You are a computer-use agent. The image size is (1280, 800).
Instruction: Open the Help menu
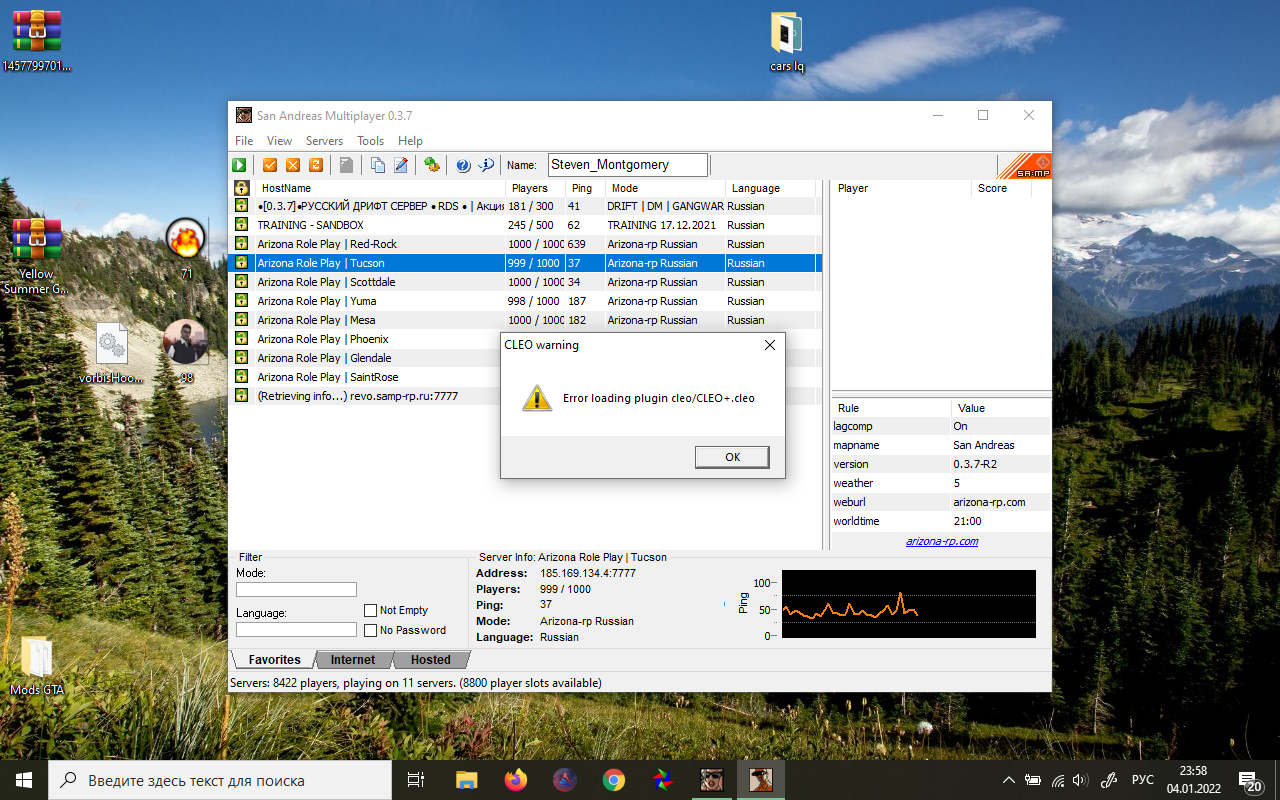click(410, 141)
